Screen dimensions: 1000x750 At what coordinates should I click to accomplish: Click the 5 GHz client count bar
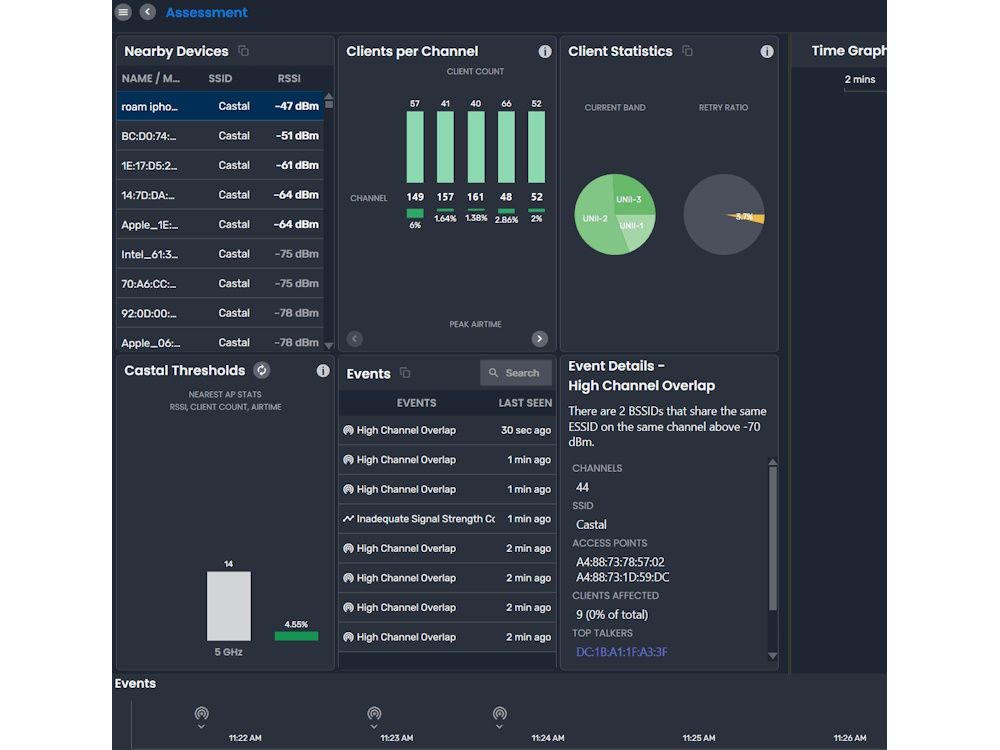pos(228,606)
